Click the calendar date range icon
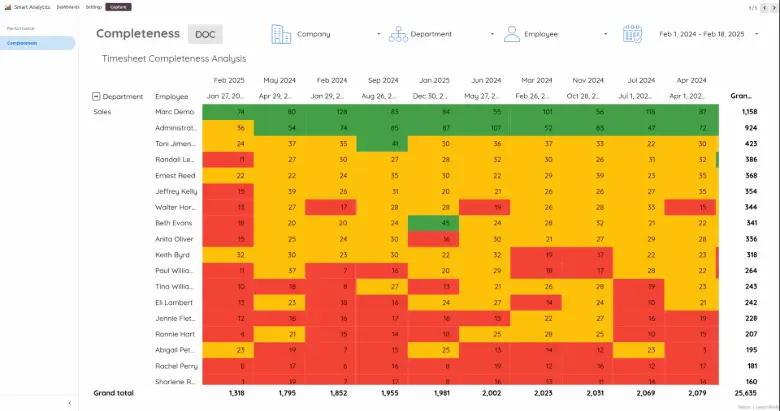This screenshot has height=411, width=780. 632,34
